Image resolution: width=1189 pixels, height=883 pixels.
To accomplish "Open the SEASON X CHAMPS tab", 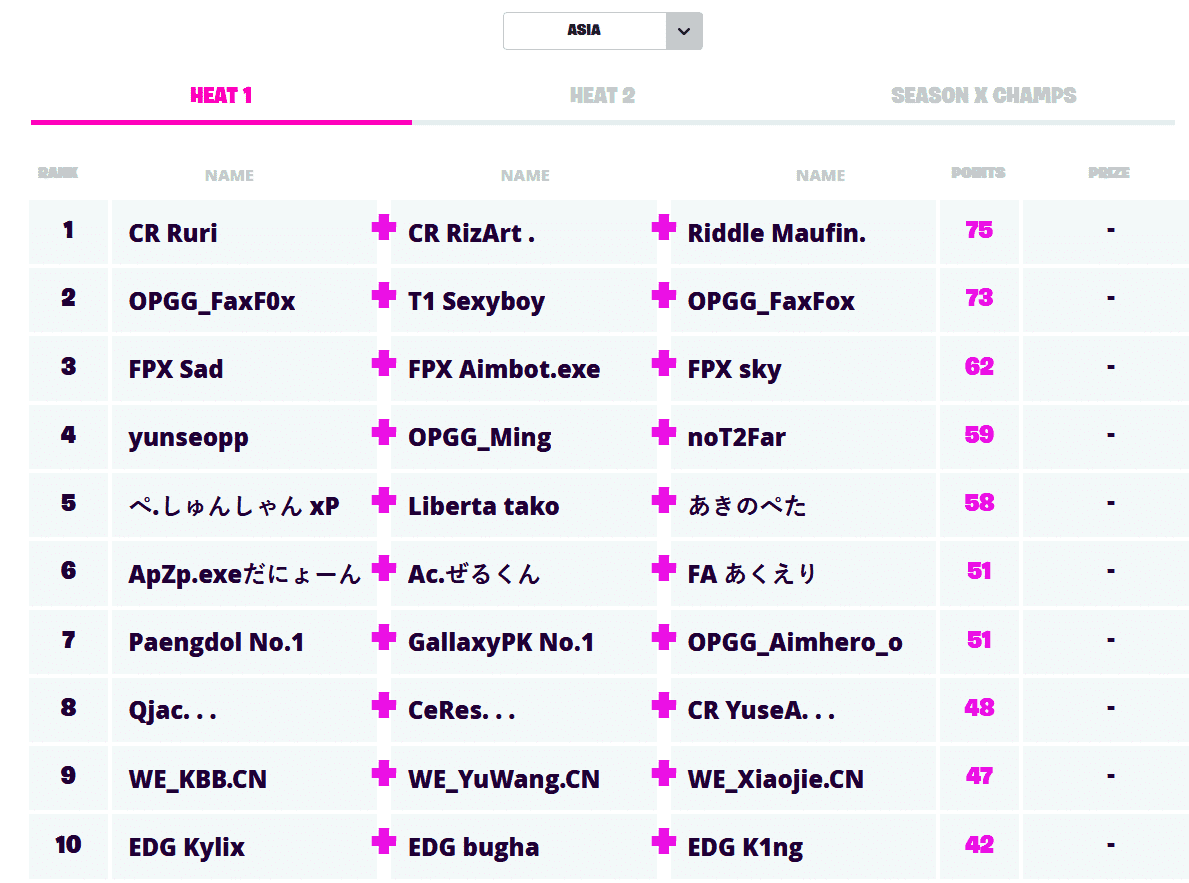I will pos(983,96).
